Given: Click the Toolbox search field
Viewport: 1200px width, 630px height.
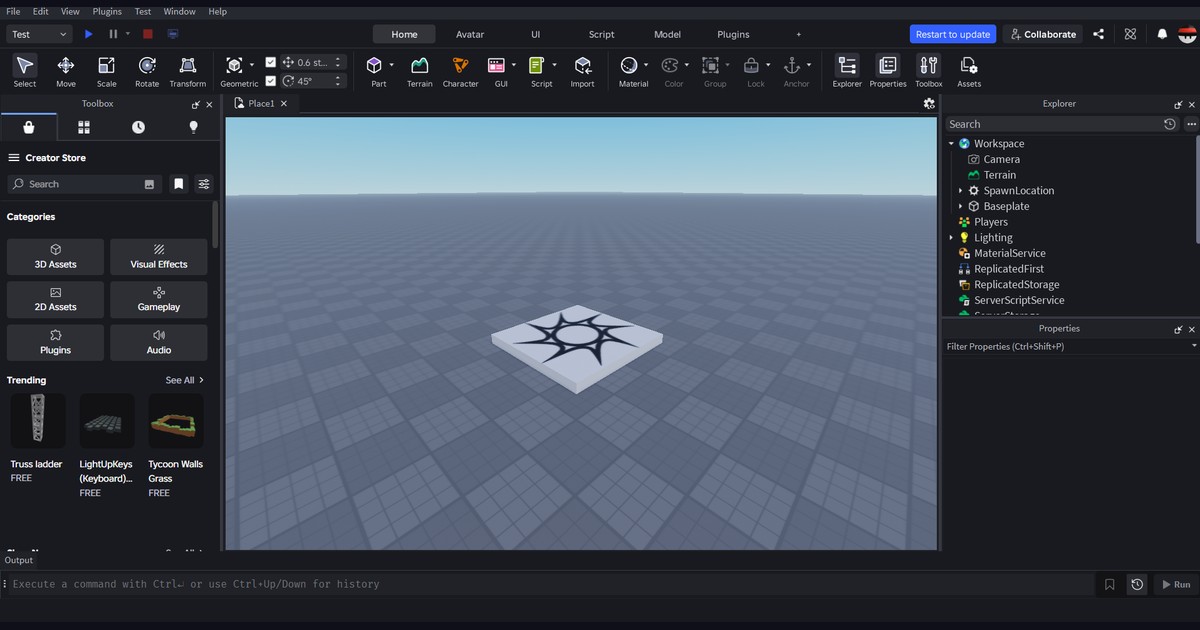Looking at the screenshot, I should tap(85, 184).
